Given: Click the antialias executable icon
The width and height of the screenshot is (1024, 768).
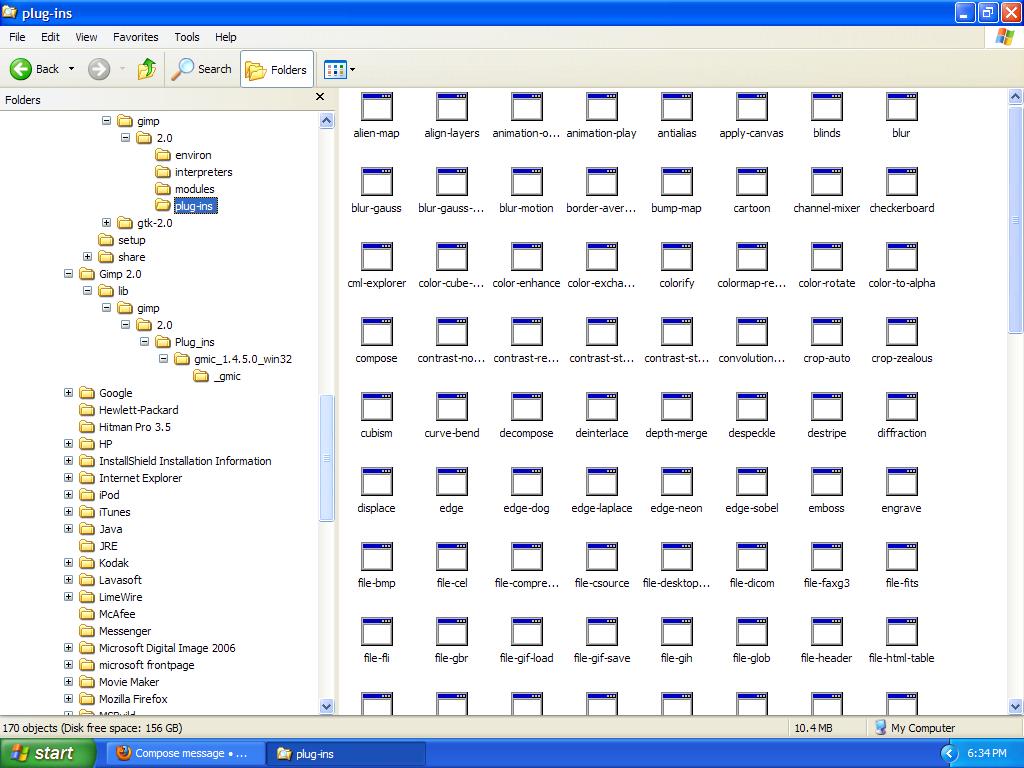Looking at the screenshot, I should point(677,106).
